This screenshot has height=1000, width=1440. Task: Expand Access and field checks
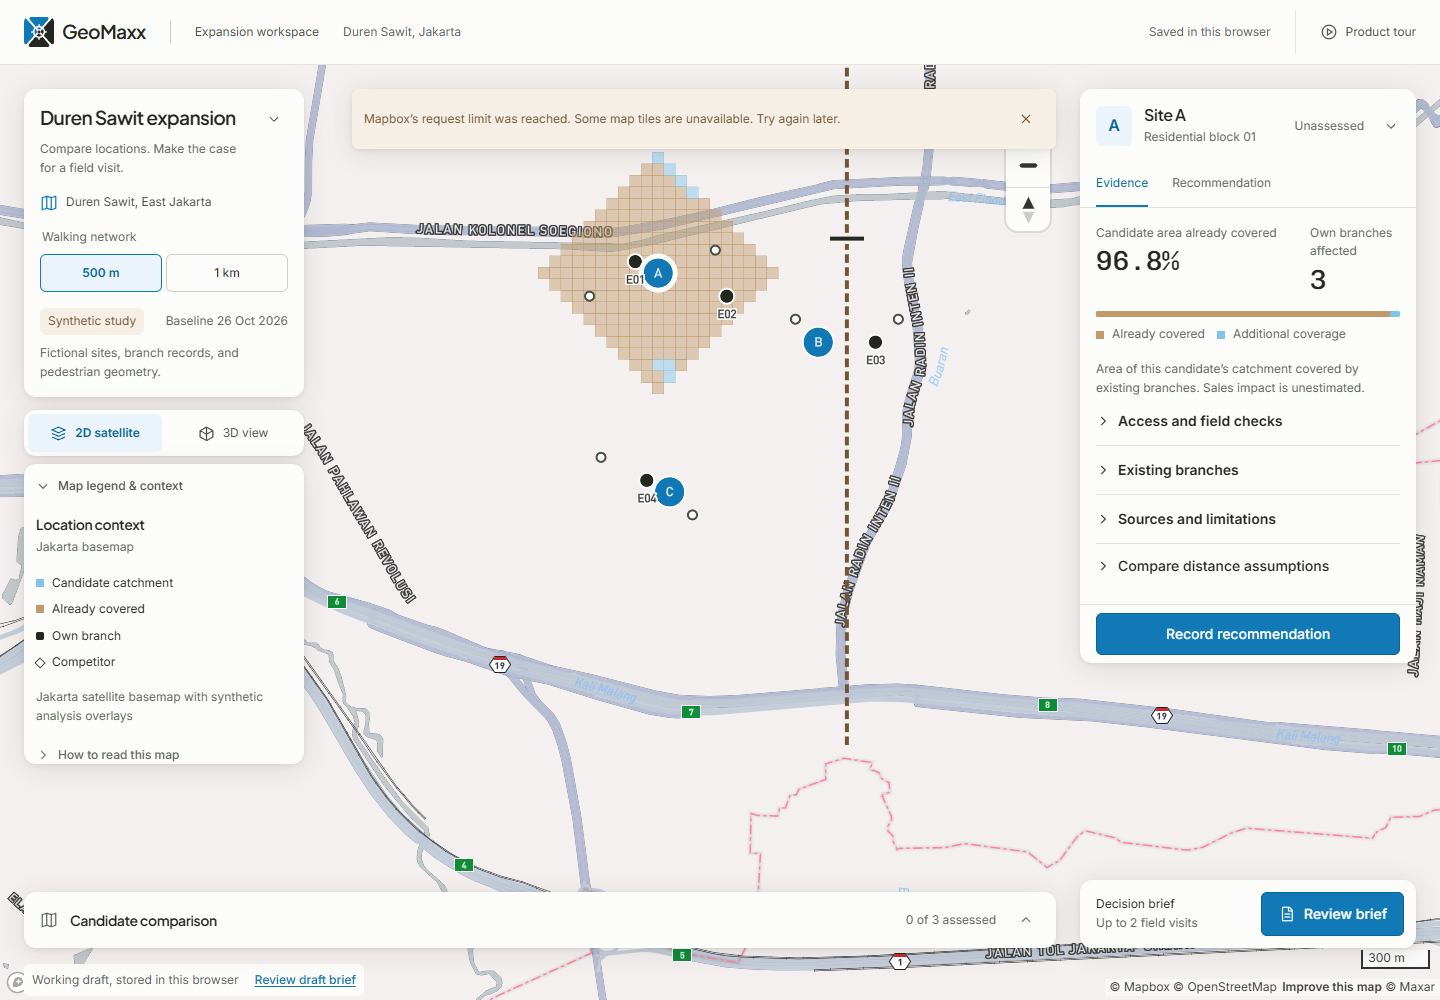pos(1248,421)
